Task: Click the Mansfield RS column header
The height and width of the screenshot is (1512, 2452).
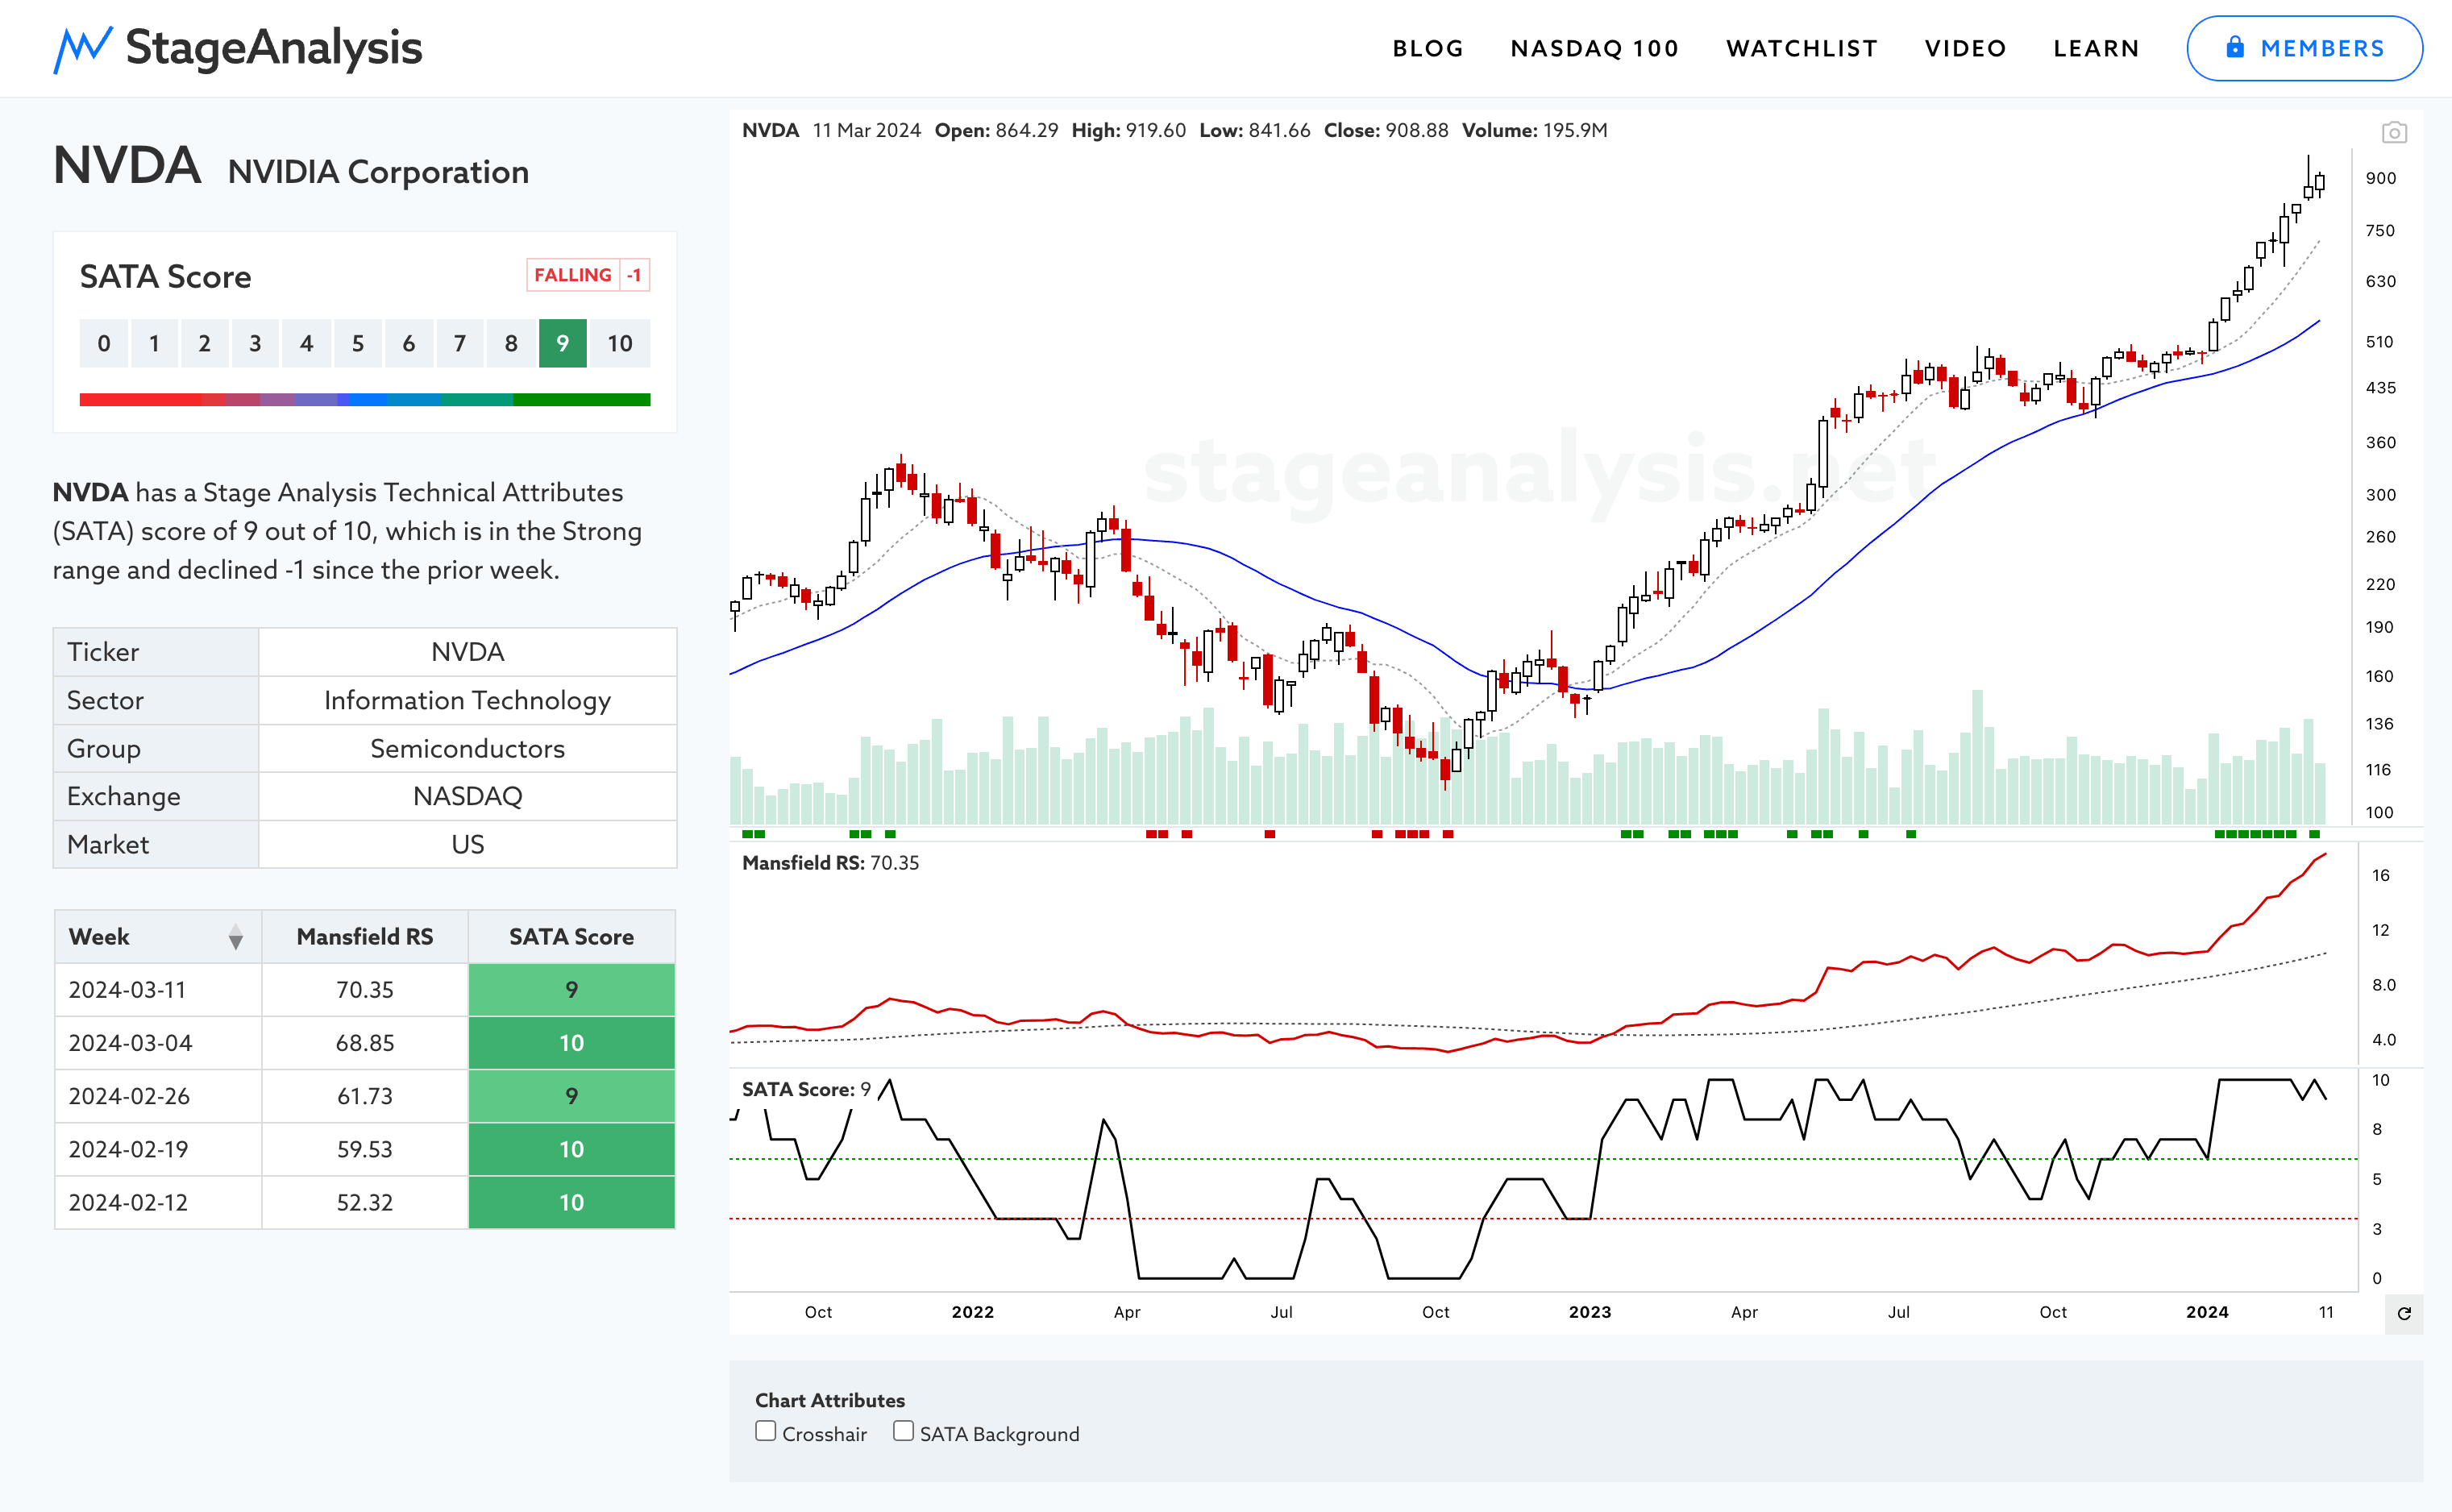Action: 365,937
